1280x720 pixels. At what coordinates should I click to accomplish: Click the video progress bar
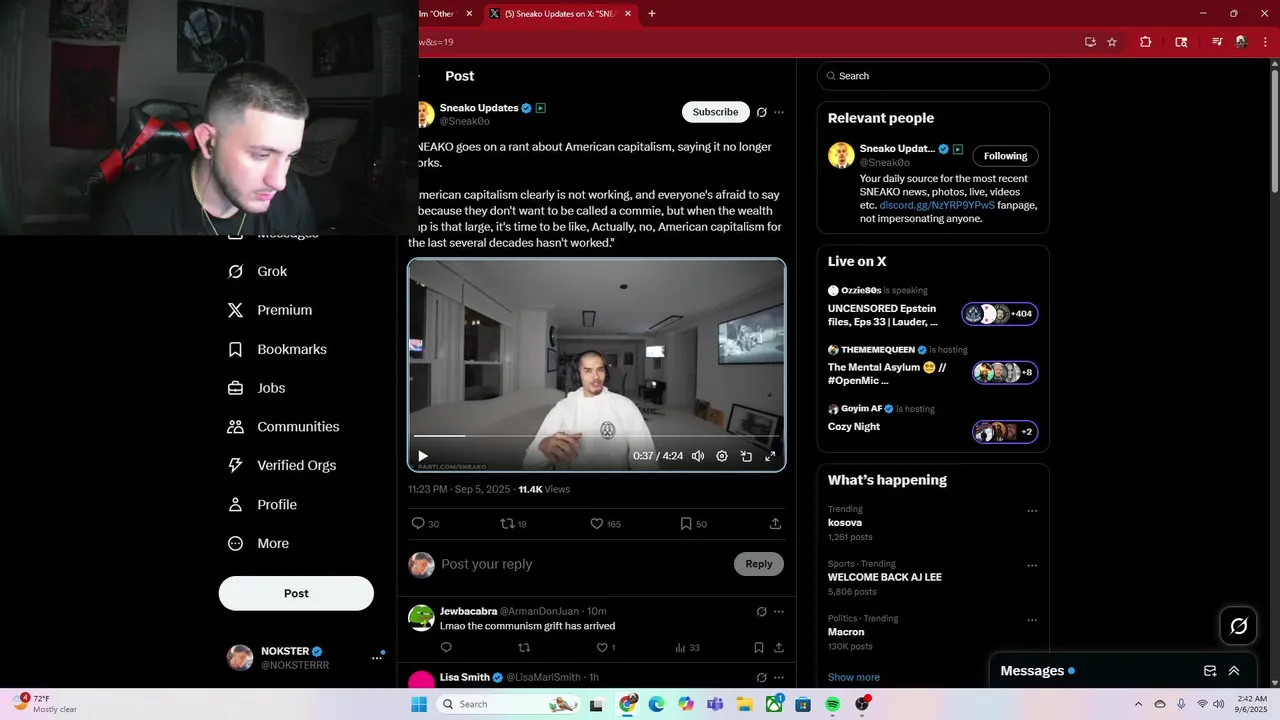click(x=596, y=436)
